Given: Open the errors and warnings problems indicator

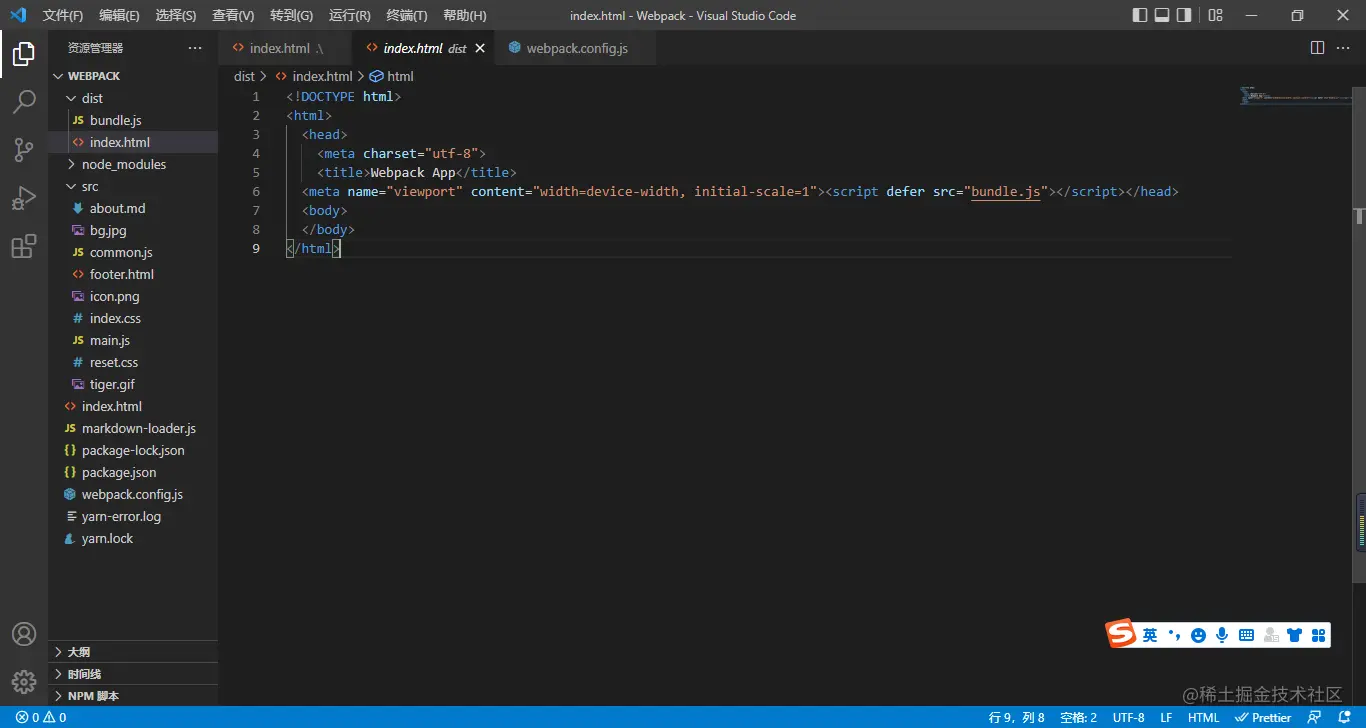Looking at the screenshot, I should click(41, 717).
